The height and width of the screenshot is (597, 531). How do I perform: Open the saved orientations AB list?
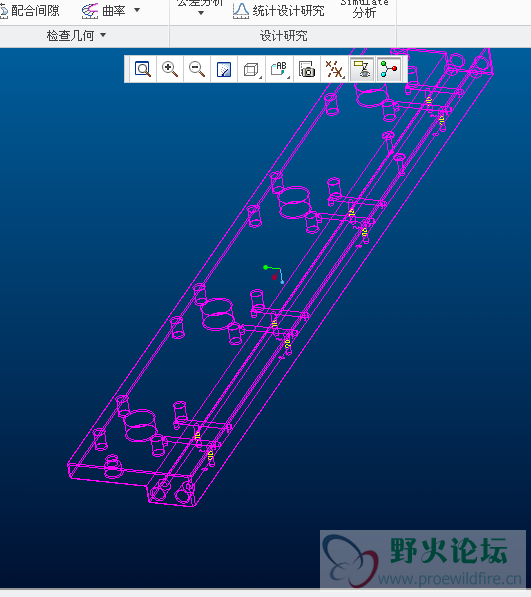(x=279, y=69)
